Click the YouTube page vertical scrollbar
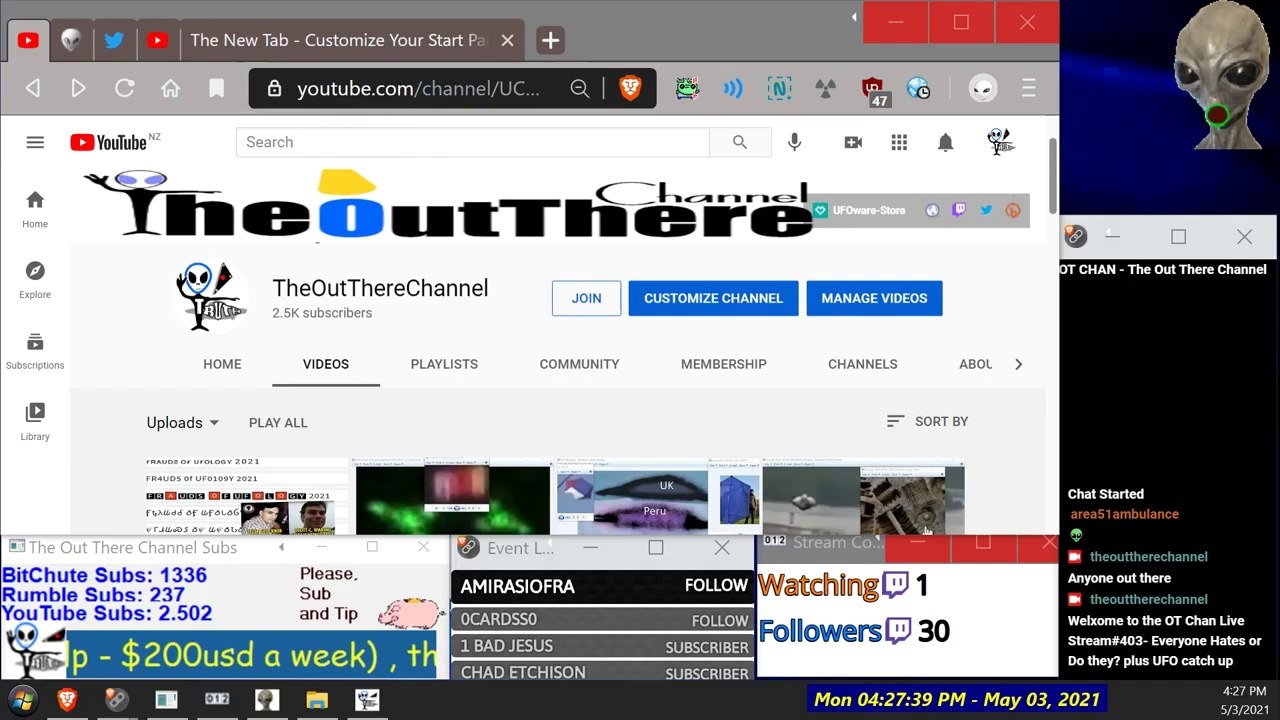Screen dimensions: 1280x720 (x=1052, y=176)
